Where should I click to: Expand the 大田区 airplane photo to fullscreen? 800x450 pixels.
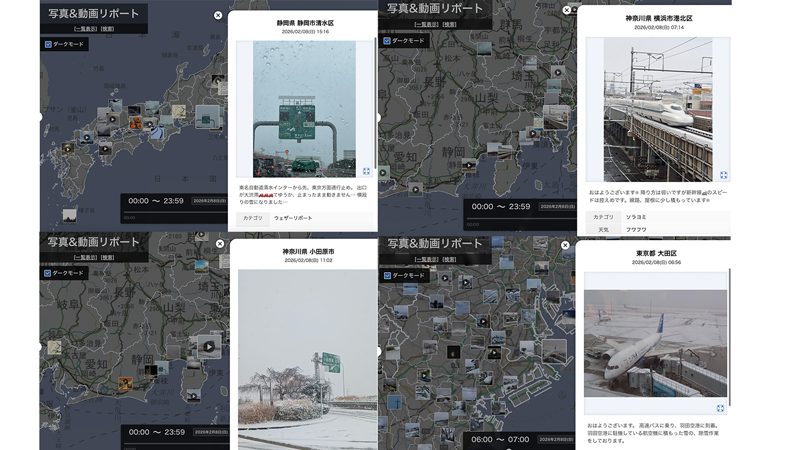(x=720, y=408)
